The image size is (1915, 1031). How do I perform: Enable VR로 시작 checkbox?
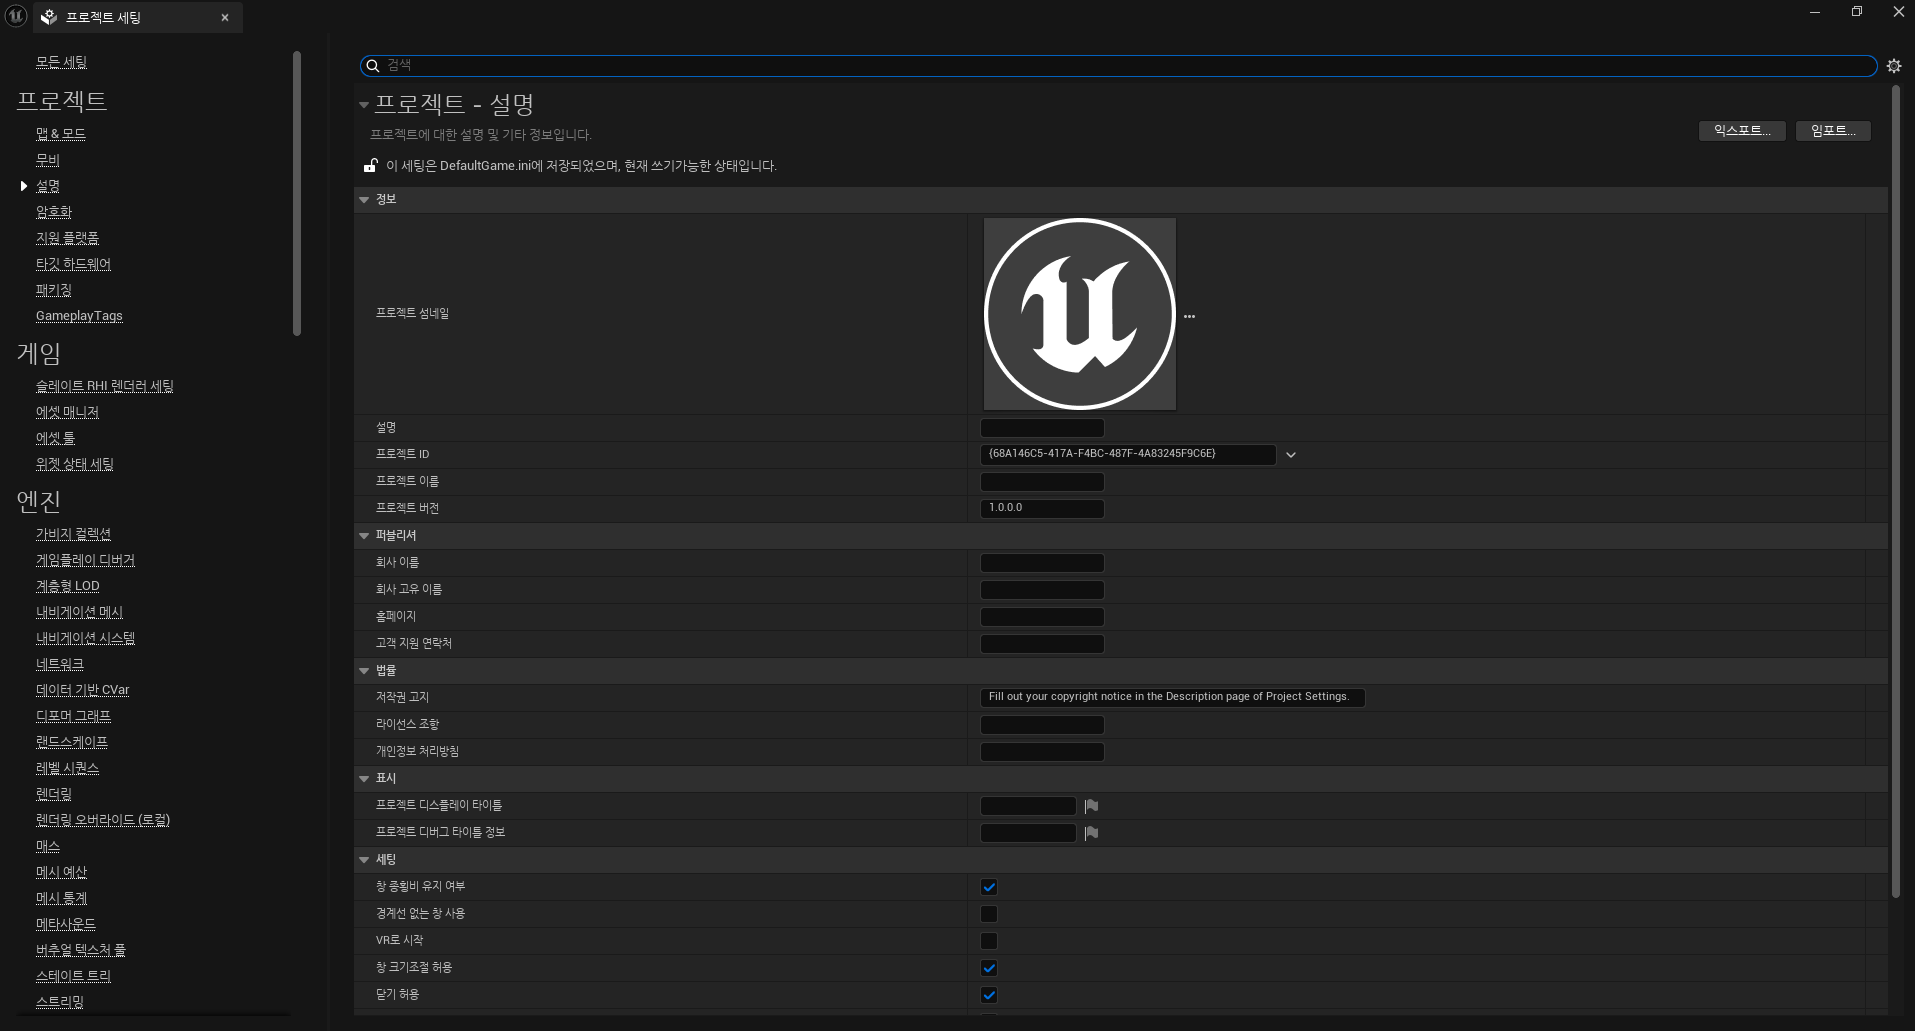(989, 941)
